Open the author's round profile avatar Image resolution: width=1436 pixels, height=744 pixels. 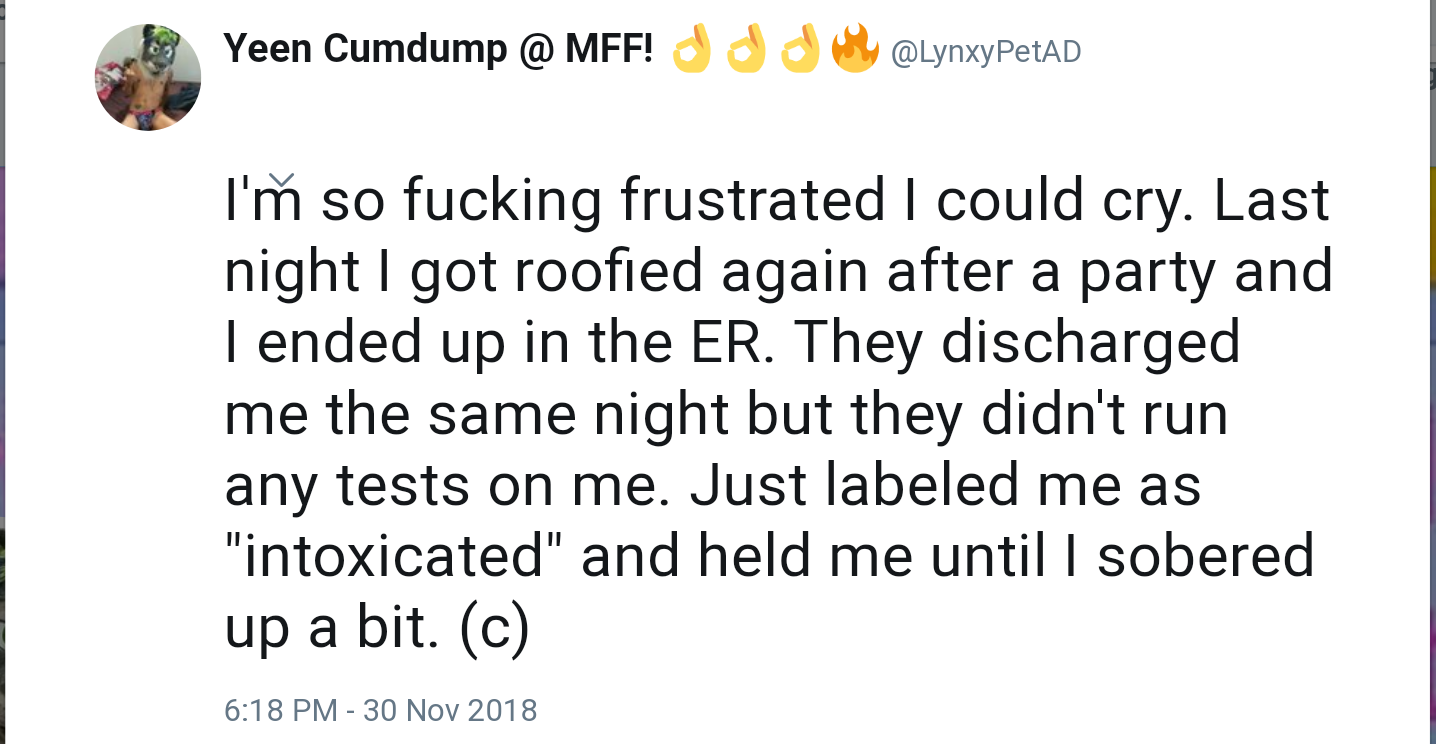click(148, 78)
